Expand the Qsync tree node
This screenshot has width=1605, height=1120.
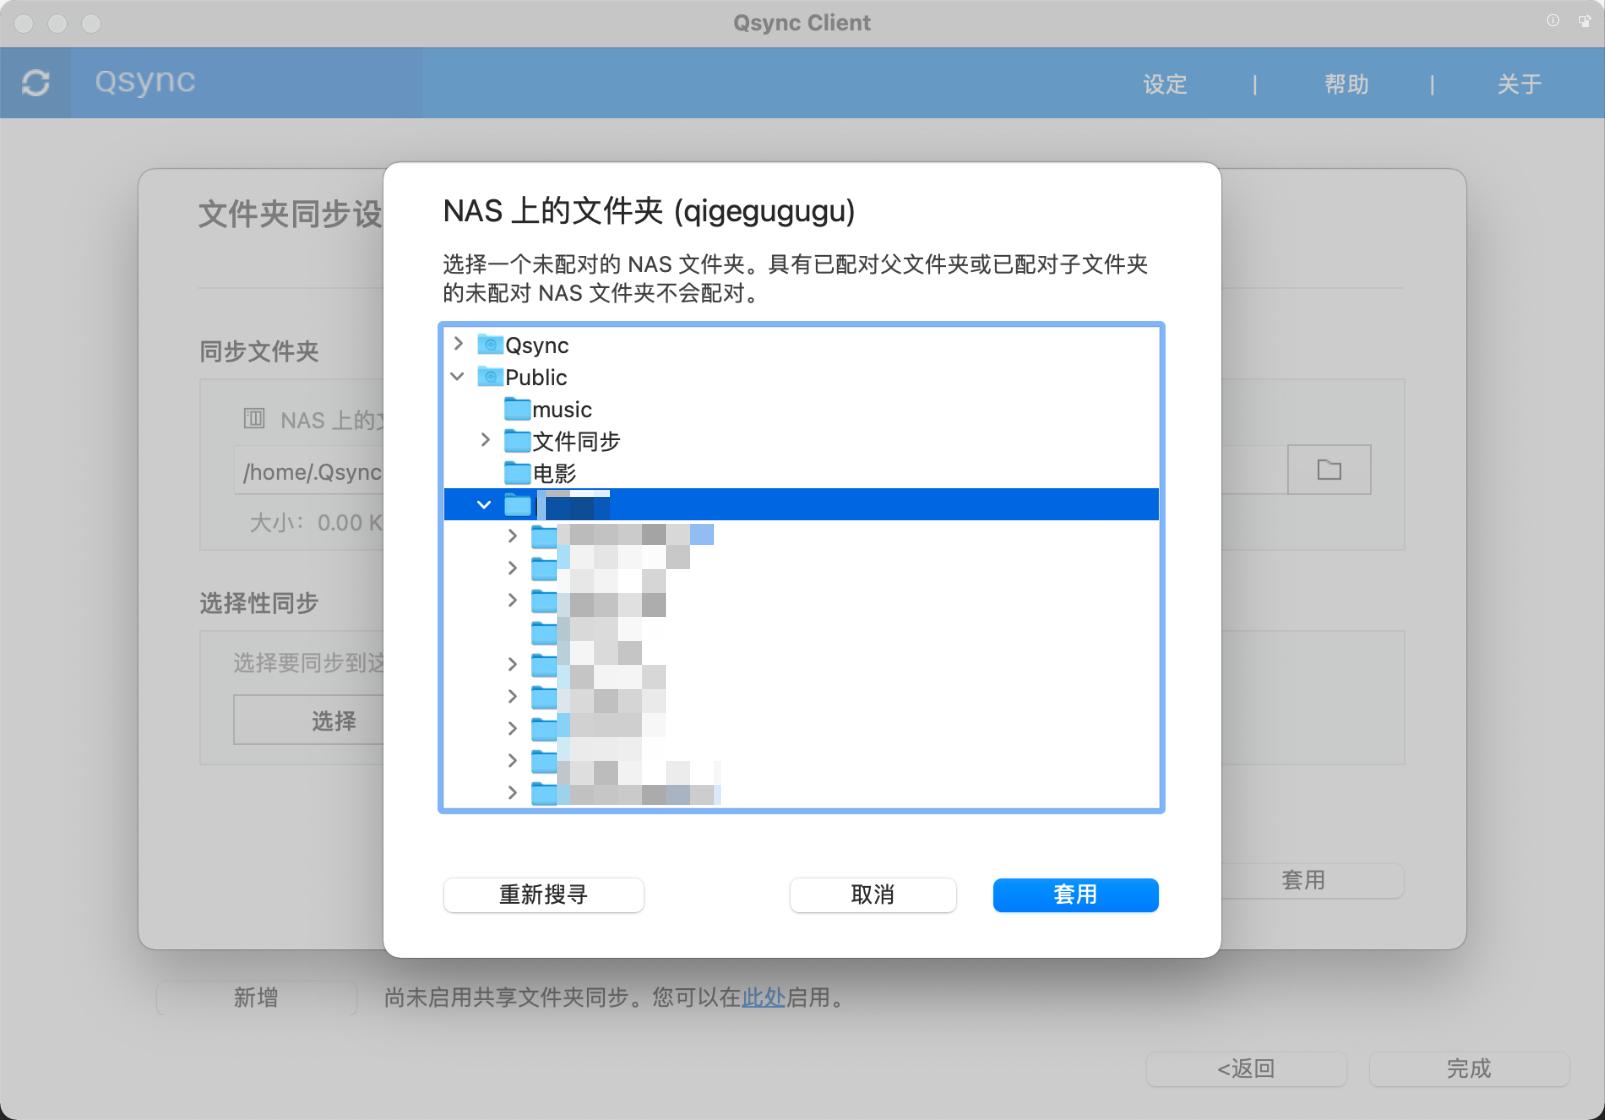458,344
